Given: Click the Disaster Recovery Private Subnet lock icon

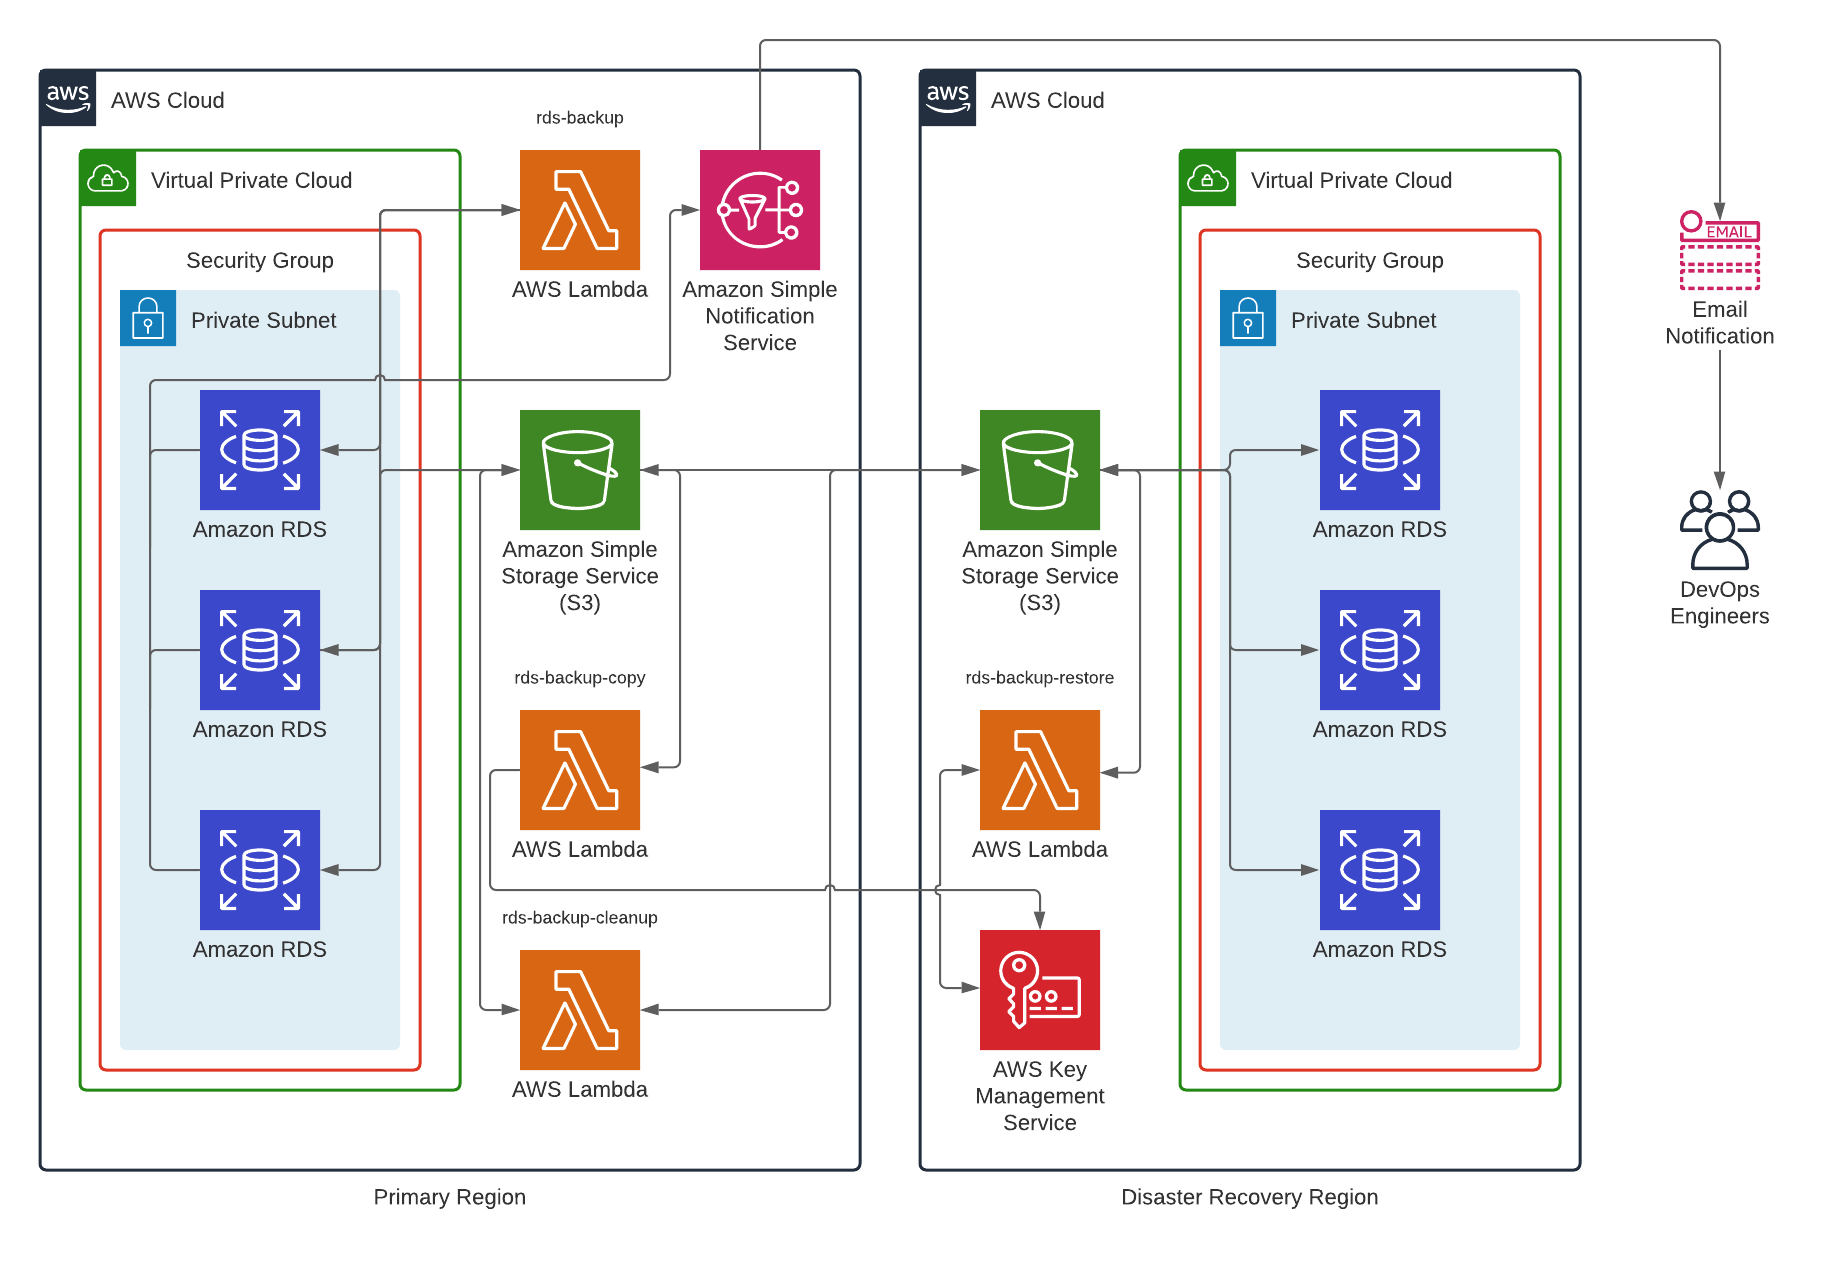Looking at the screenshot, I should 1248,318.
